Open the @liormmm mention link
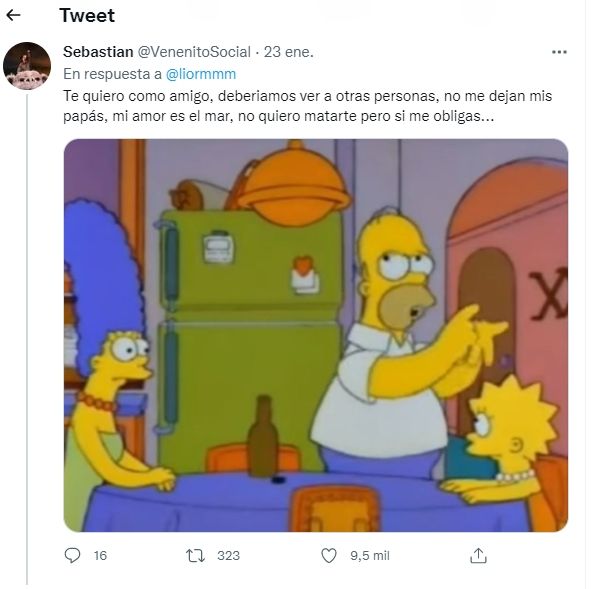The image size is (608, 589). pos(201,74)
